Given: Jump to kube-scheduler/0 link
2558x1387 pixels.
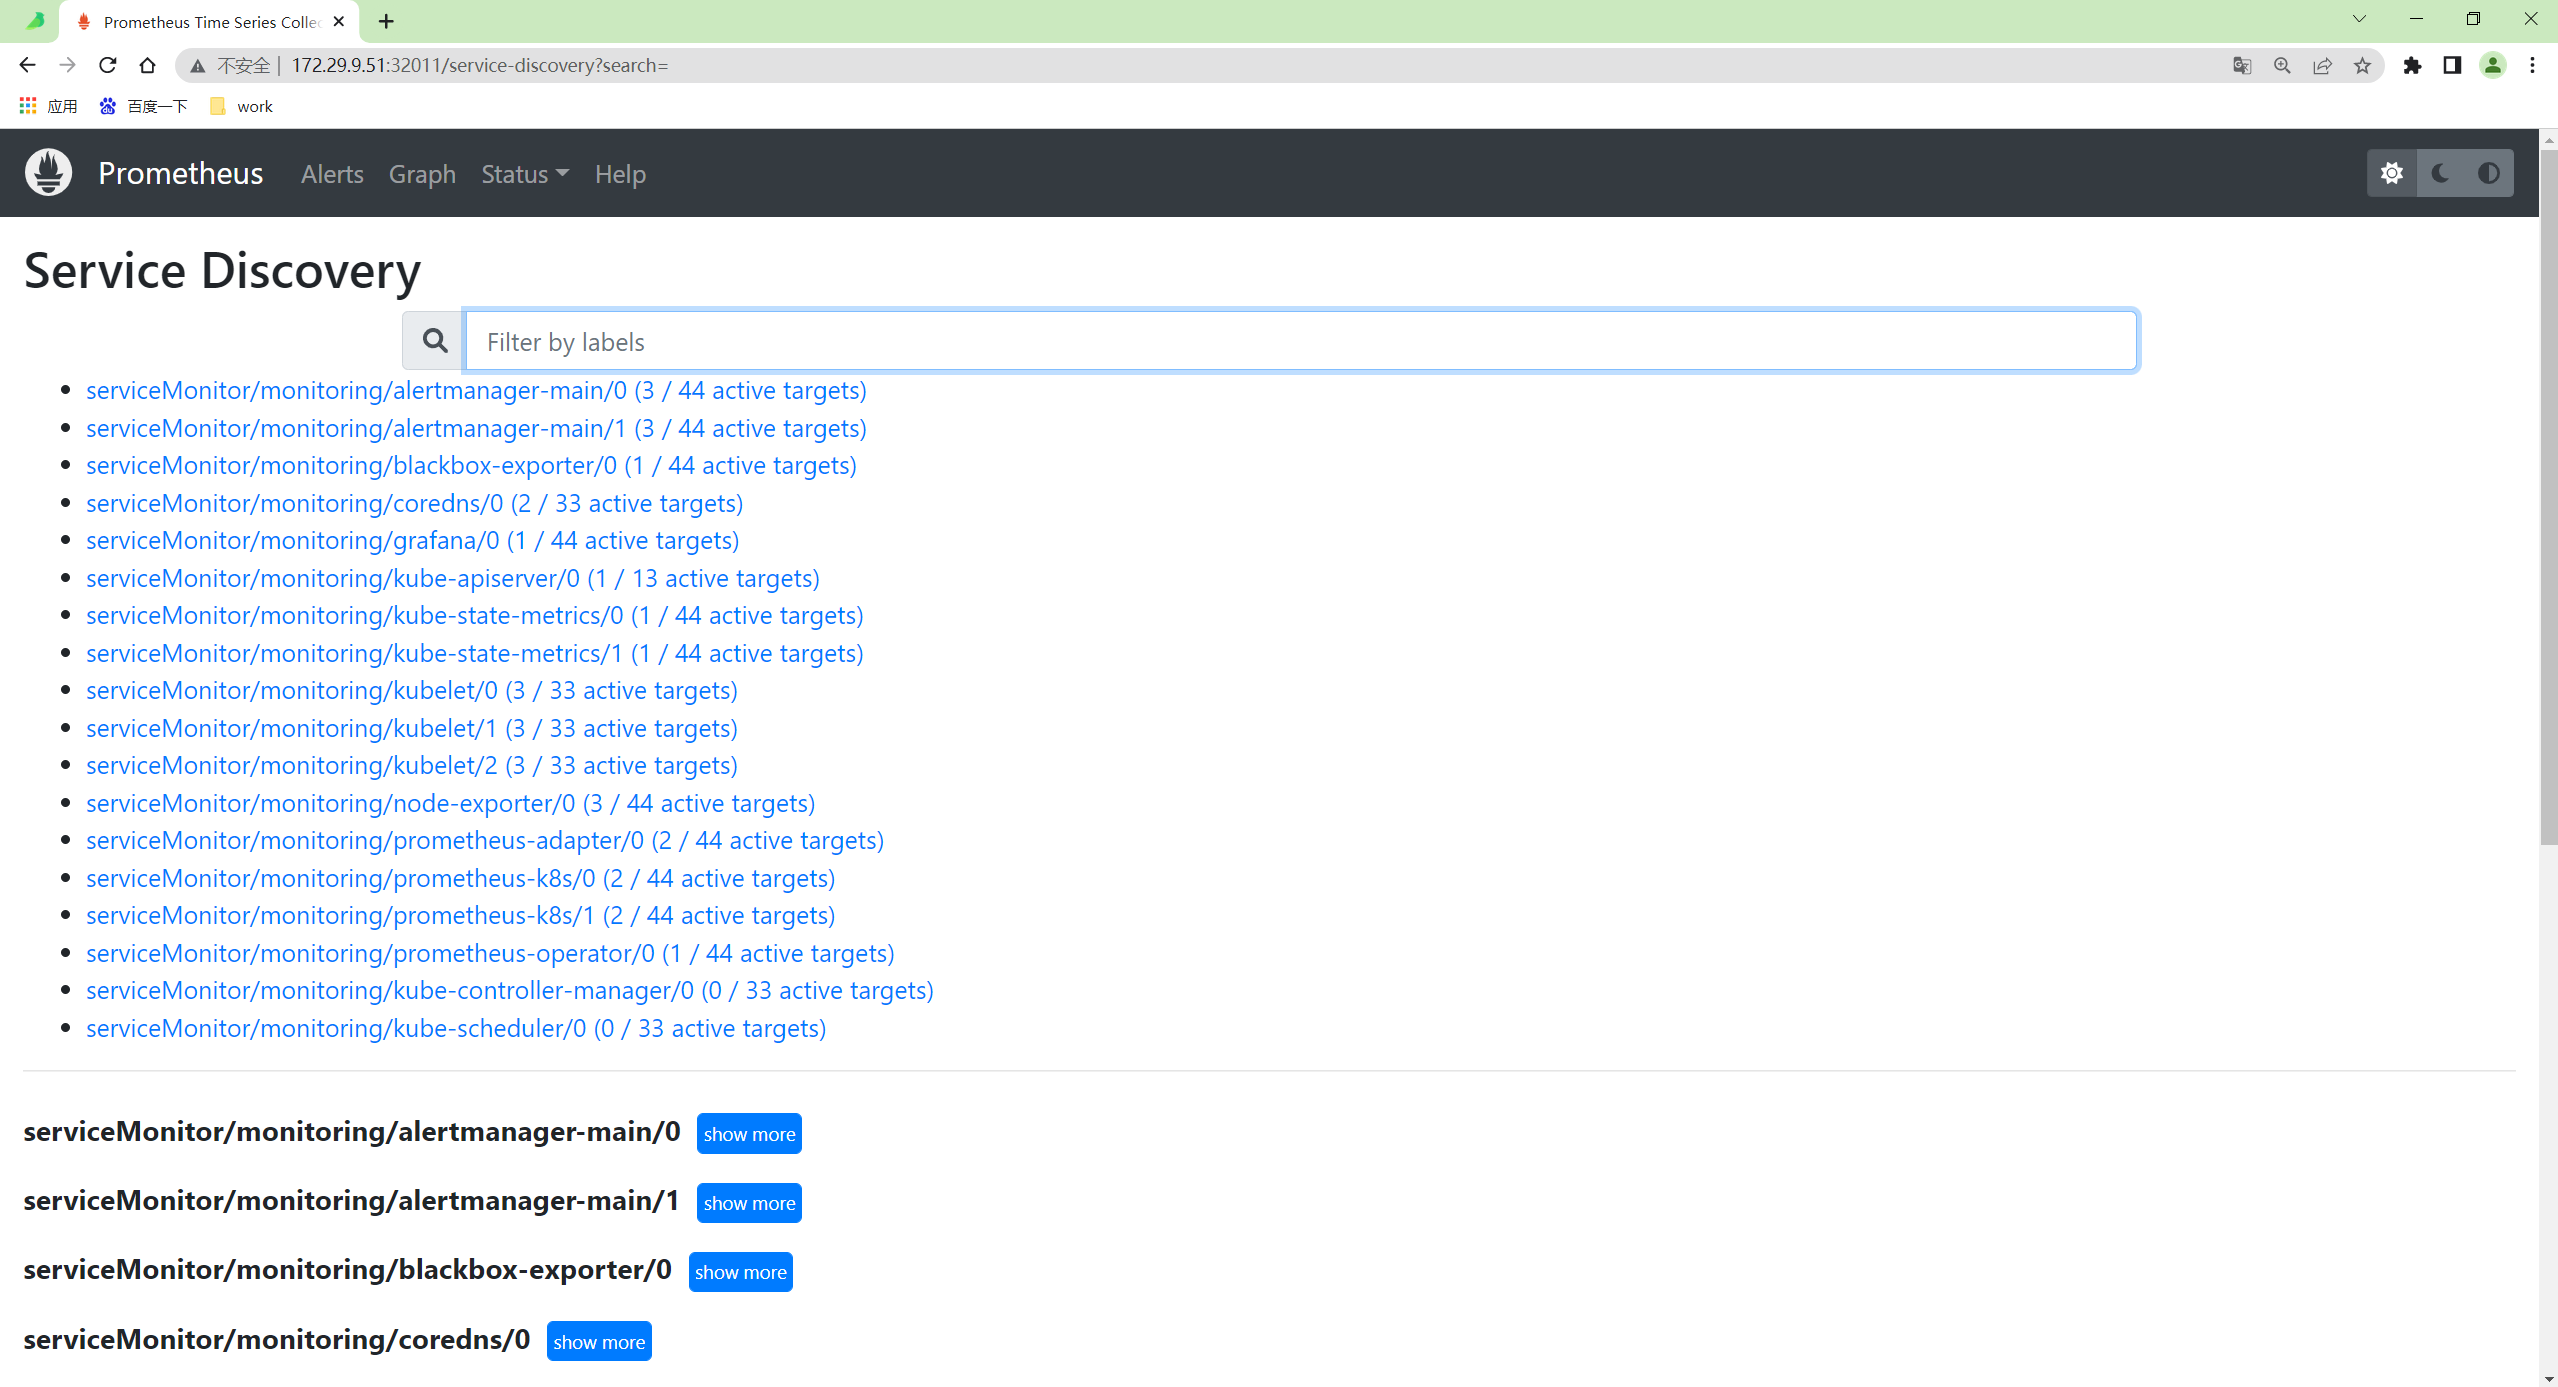Looking at the screenshot, I should pos(456,1028).
